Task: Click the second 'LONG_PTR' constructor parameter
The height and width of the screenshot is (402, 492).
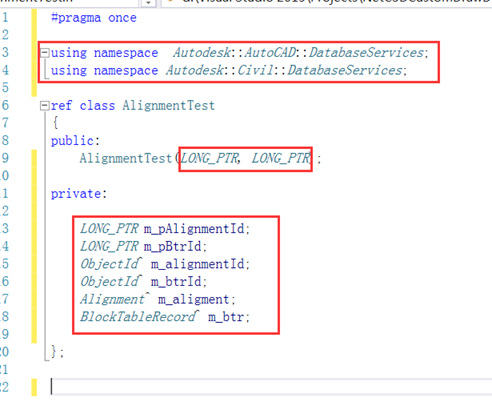Action: [x=281, y=159]
